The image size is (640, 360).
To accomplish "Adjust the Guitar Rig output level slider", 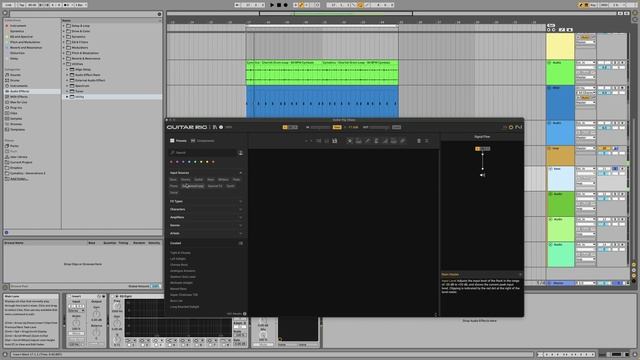I will click(380, 127).
